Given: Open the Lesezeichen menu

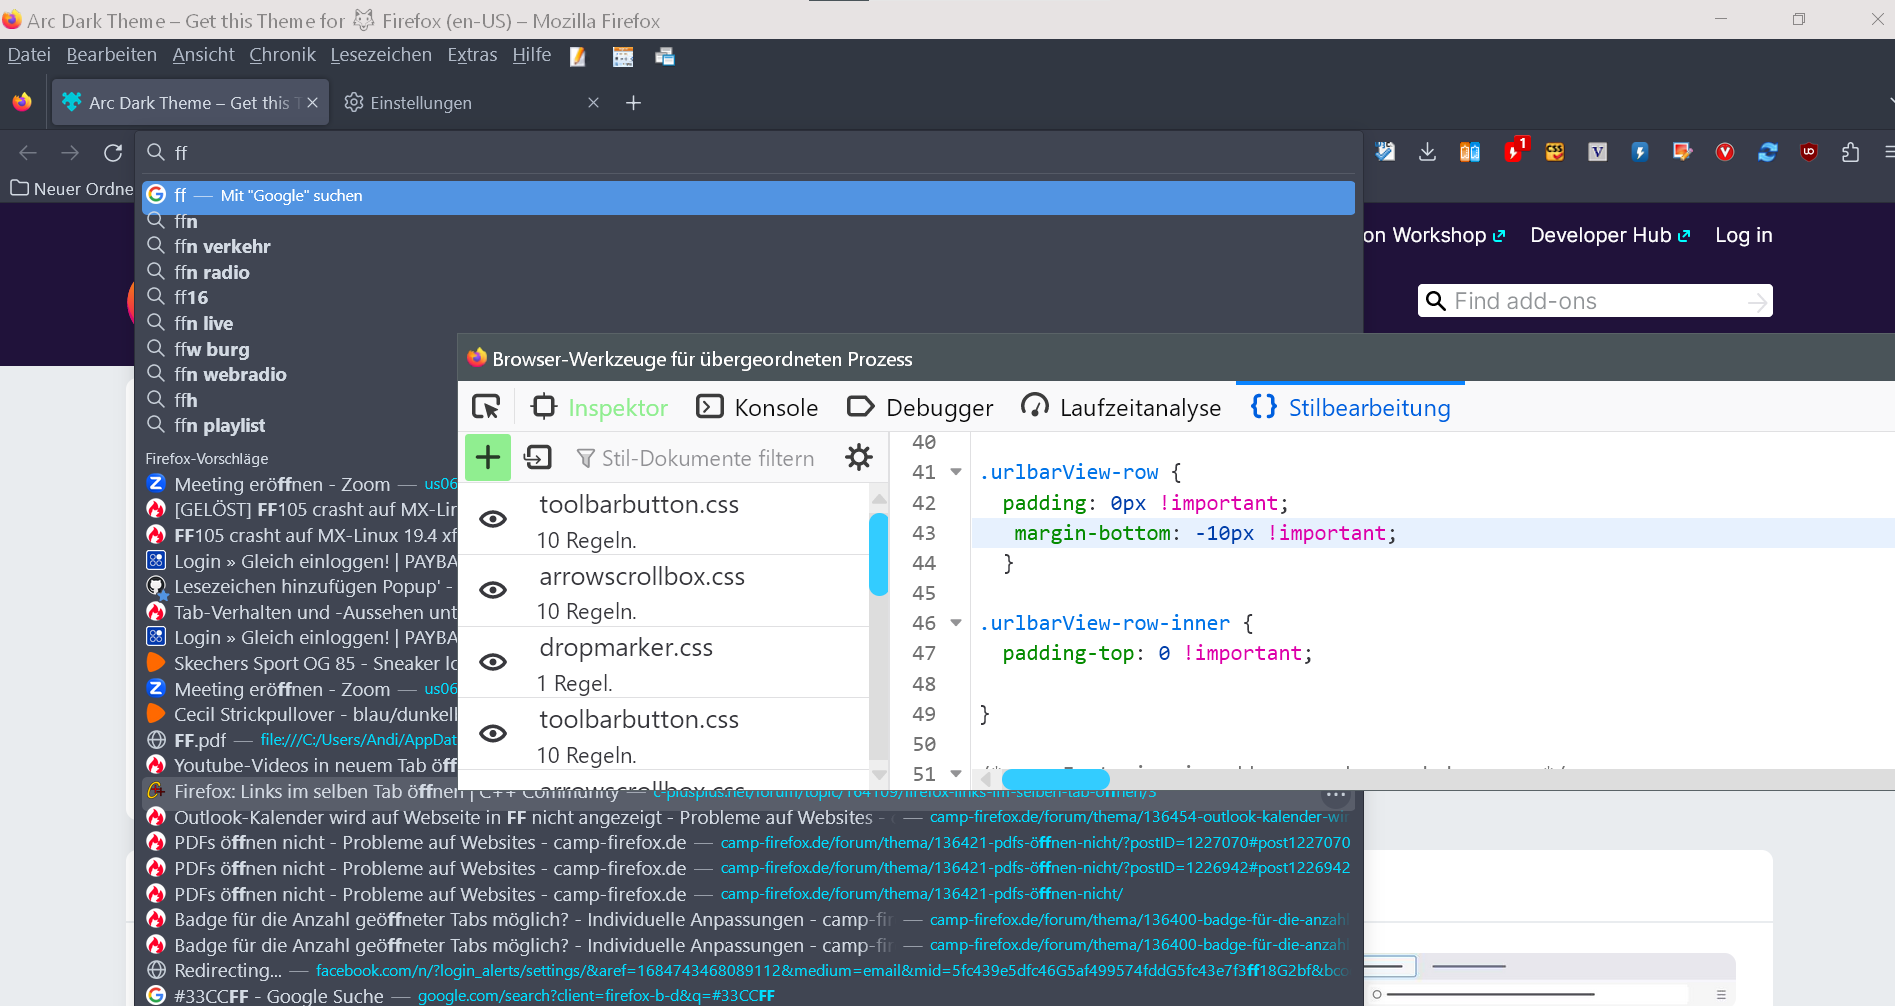Looking at the screenshot, I should pos(381,55).
